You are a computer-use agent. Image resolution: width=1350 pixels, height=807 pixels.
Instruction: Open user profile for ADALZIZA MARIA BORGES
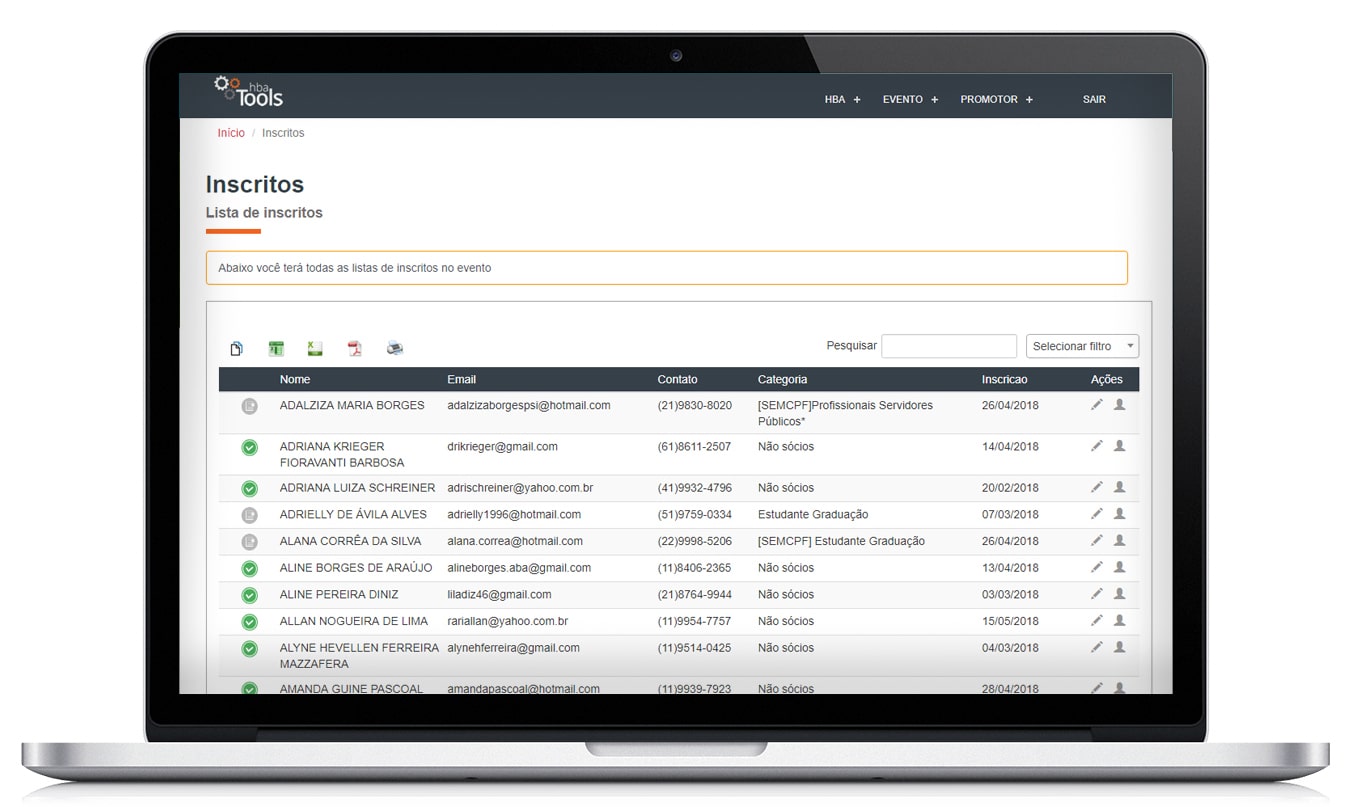pos(1120,405)
